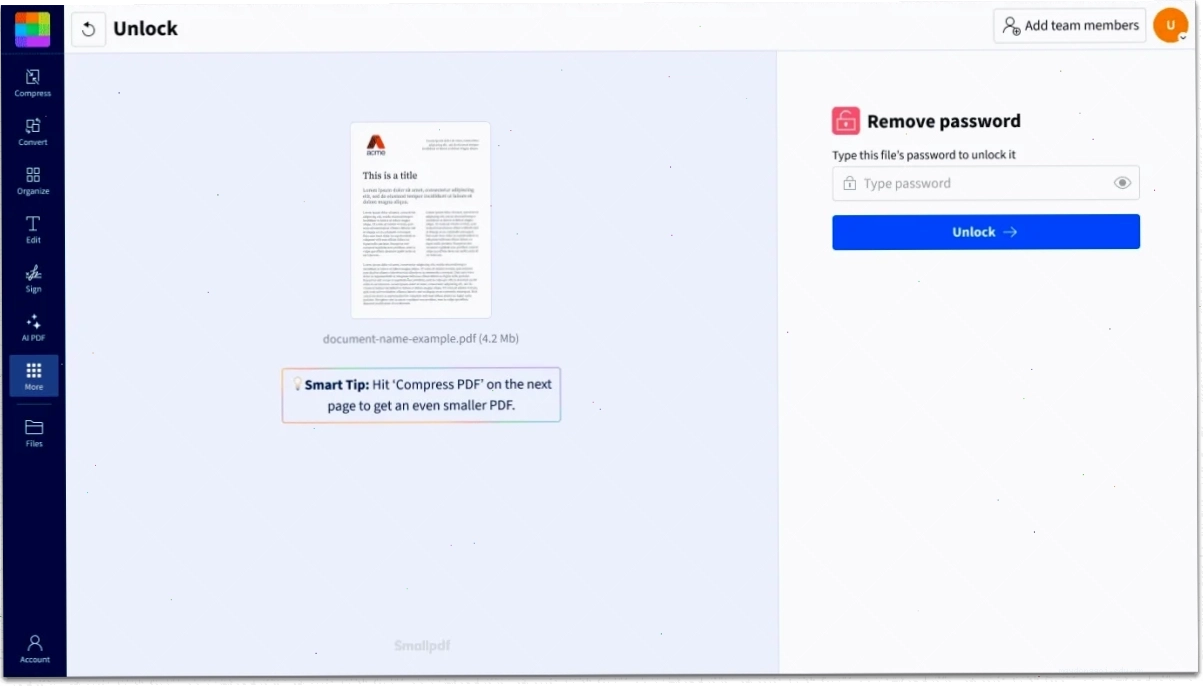The image size is (1203, 687).
Task: Open the Convert tool in sidebar
Action: click(x=33, y=132)
